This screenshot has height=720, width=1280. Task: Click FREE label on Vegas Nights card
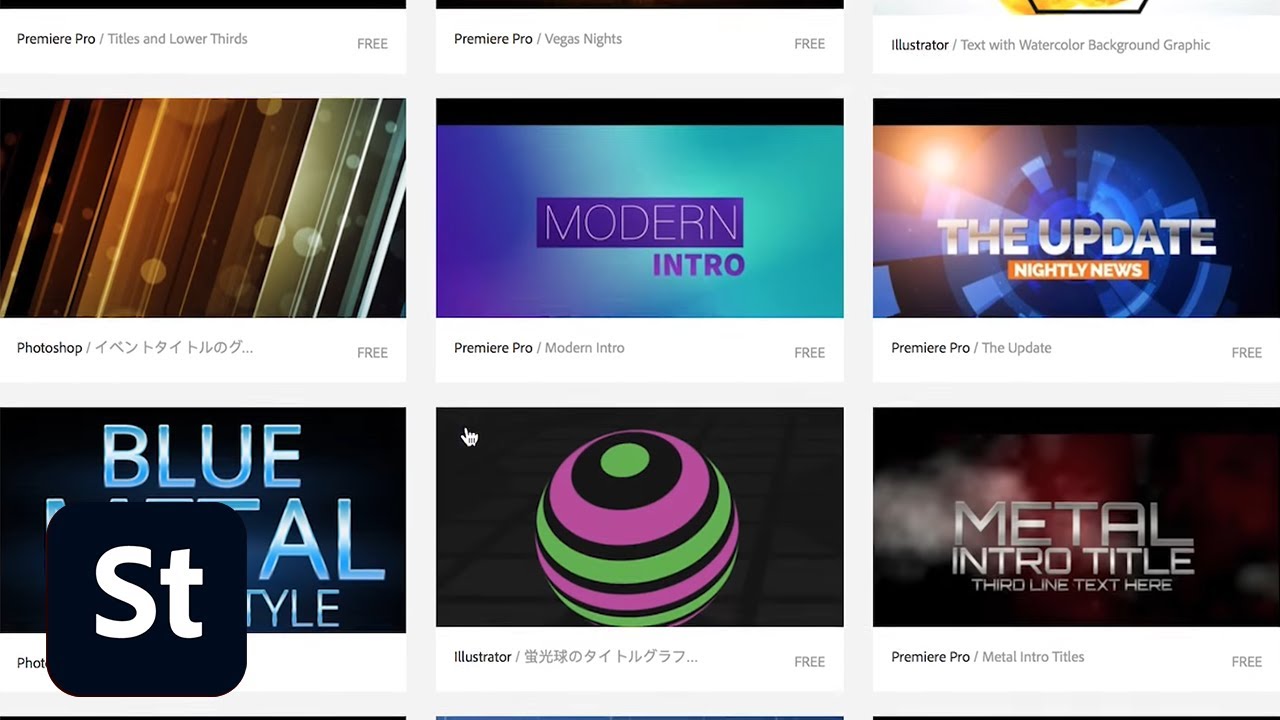point(809,44)
